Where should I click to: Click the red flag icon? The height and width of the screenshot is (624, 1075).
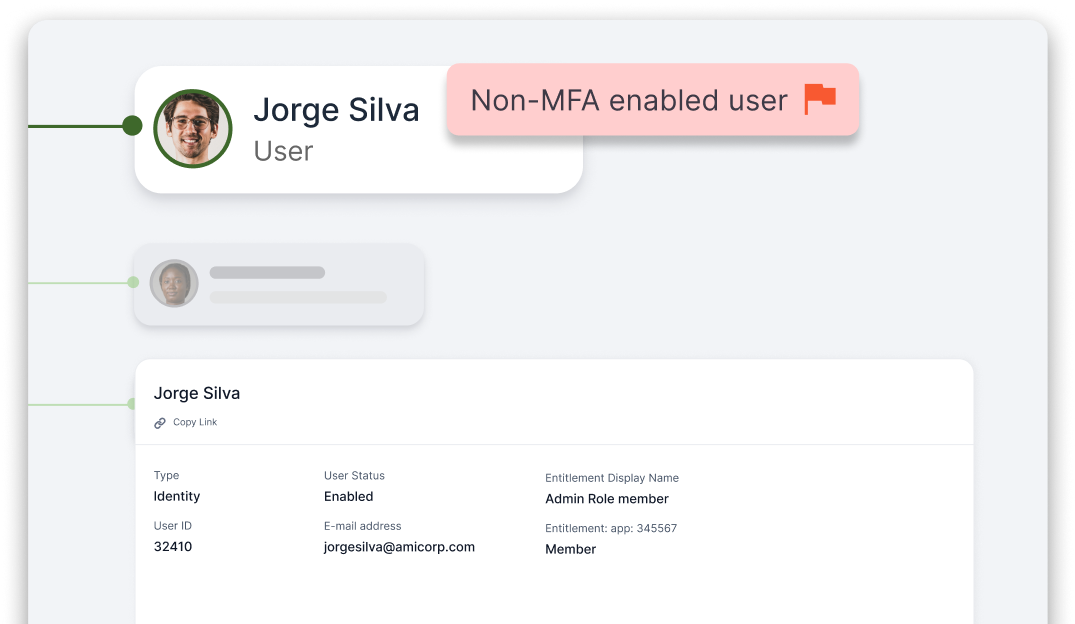point(820,99)
